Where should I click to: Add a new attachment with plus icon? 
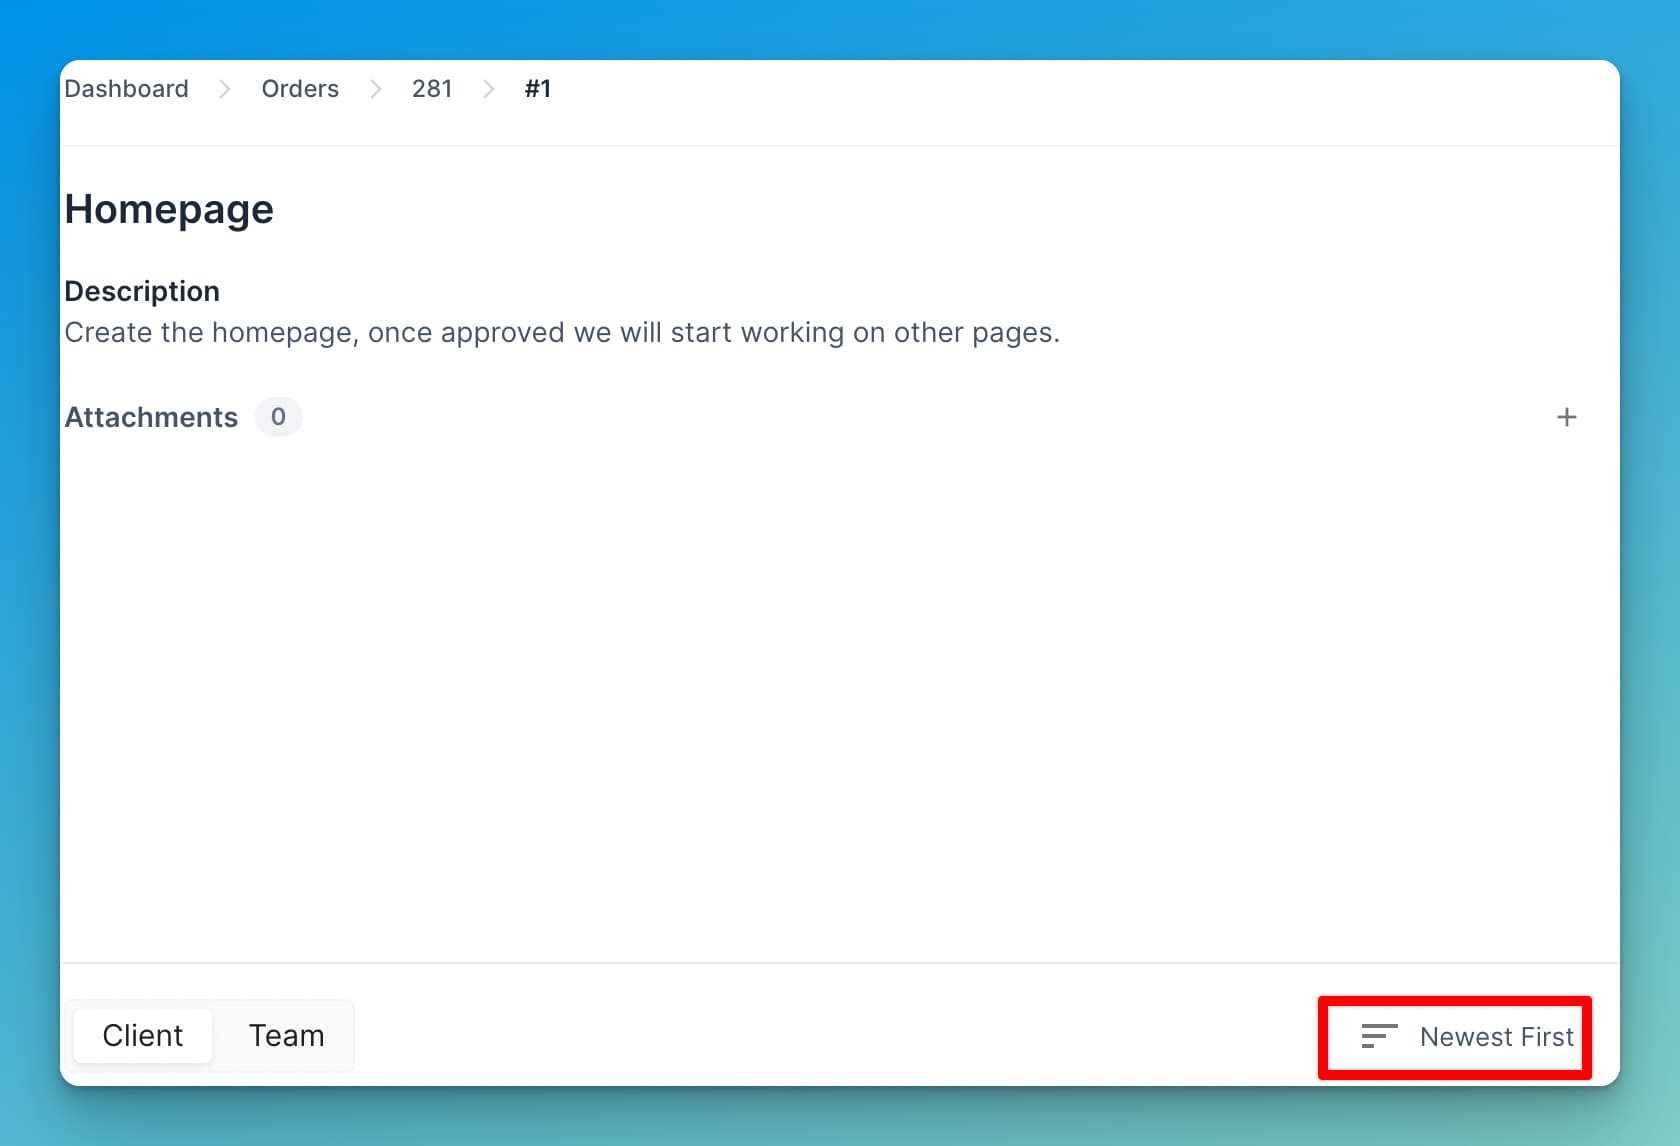1566,417
